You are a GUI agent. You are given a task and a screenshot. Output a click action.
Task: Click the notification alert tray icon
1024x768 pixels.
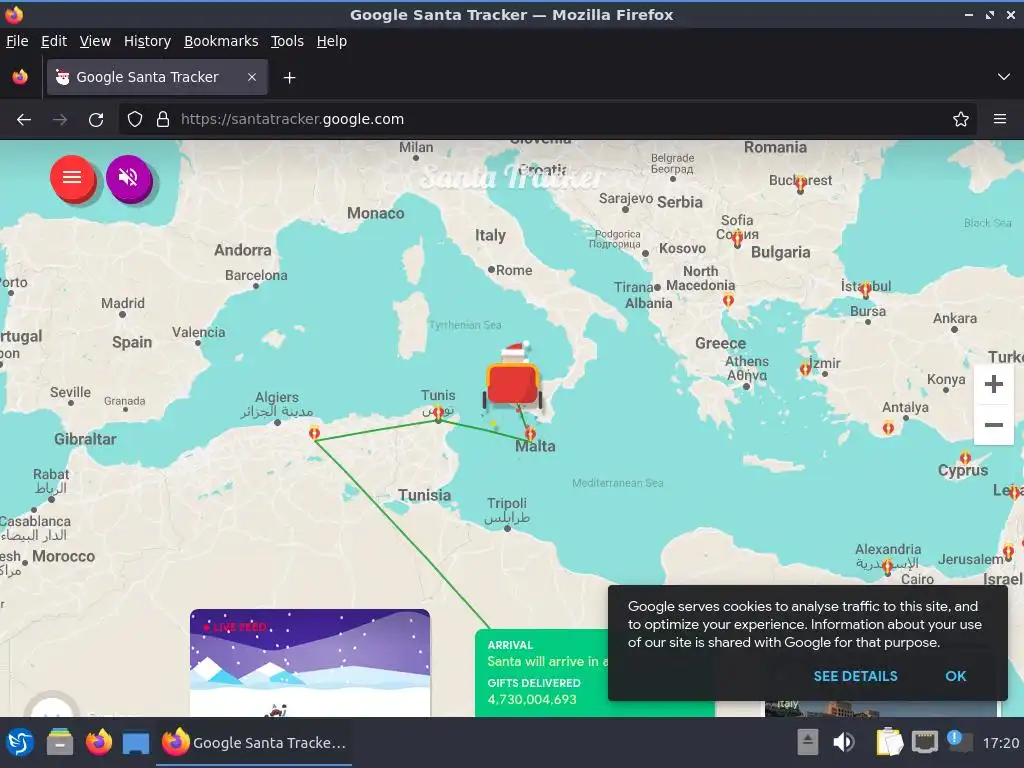point(959,741)
